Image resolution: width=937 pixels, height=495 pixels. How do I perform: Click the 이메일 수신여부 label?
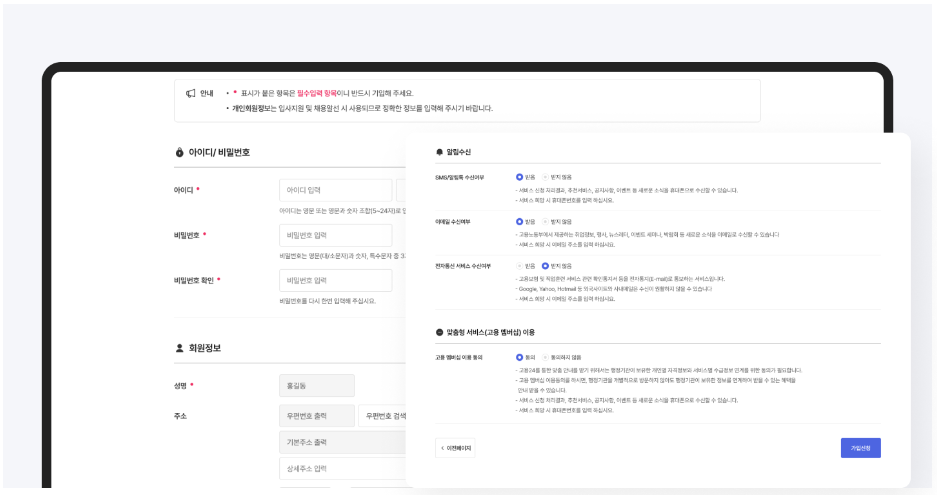[452, 222]
